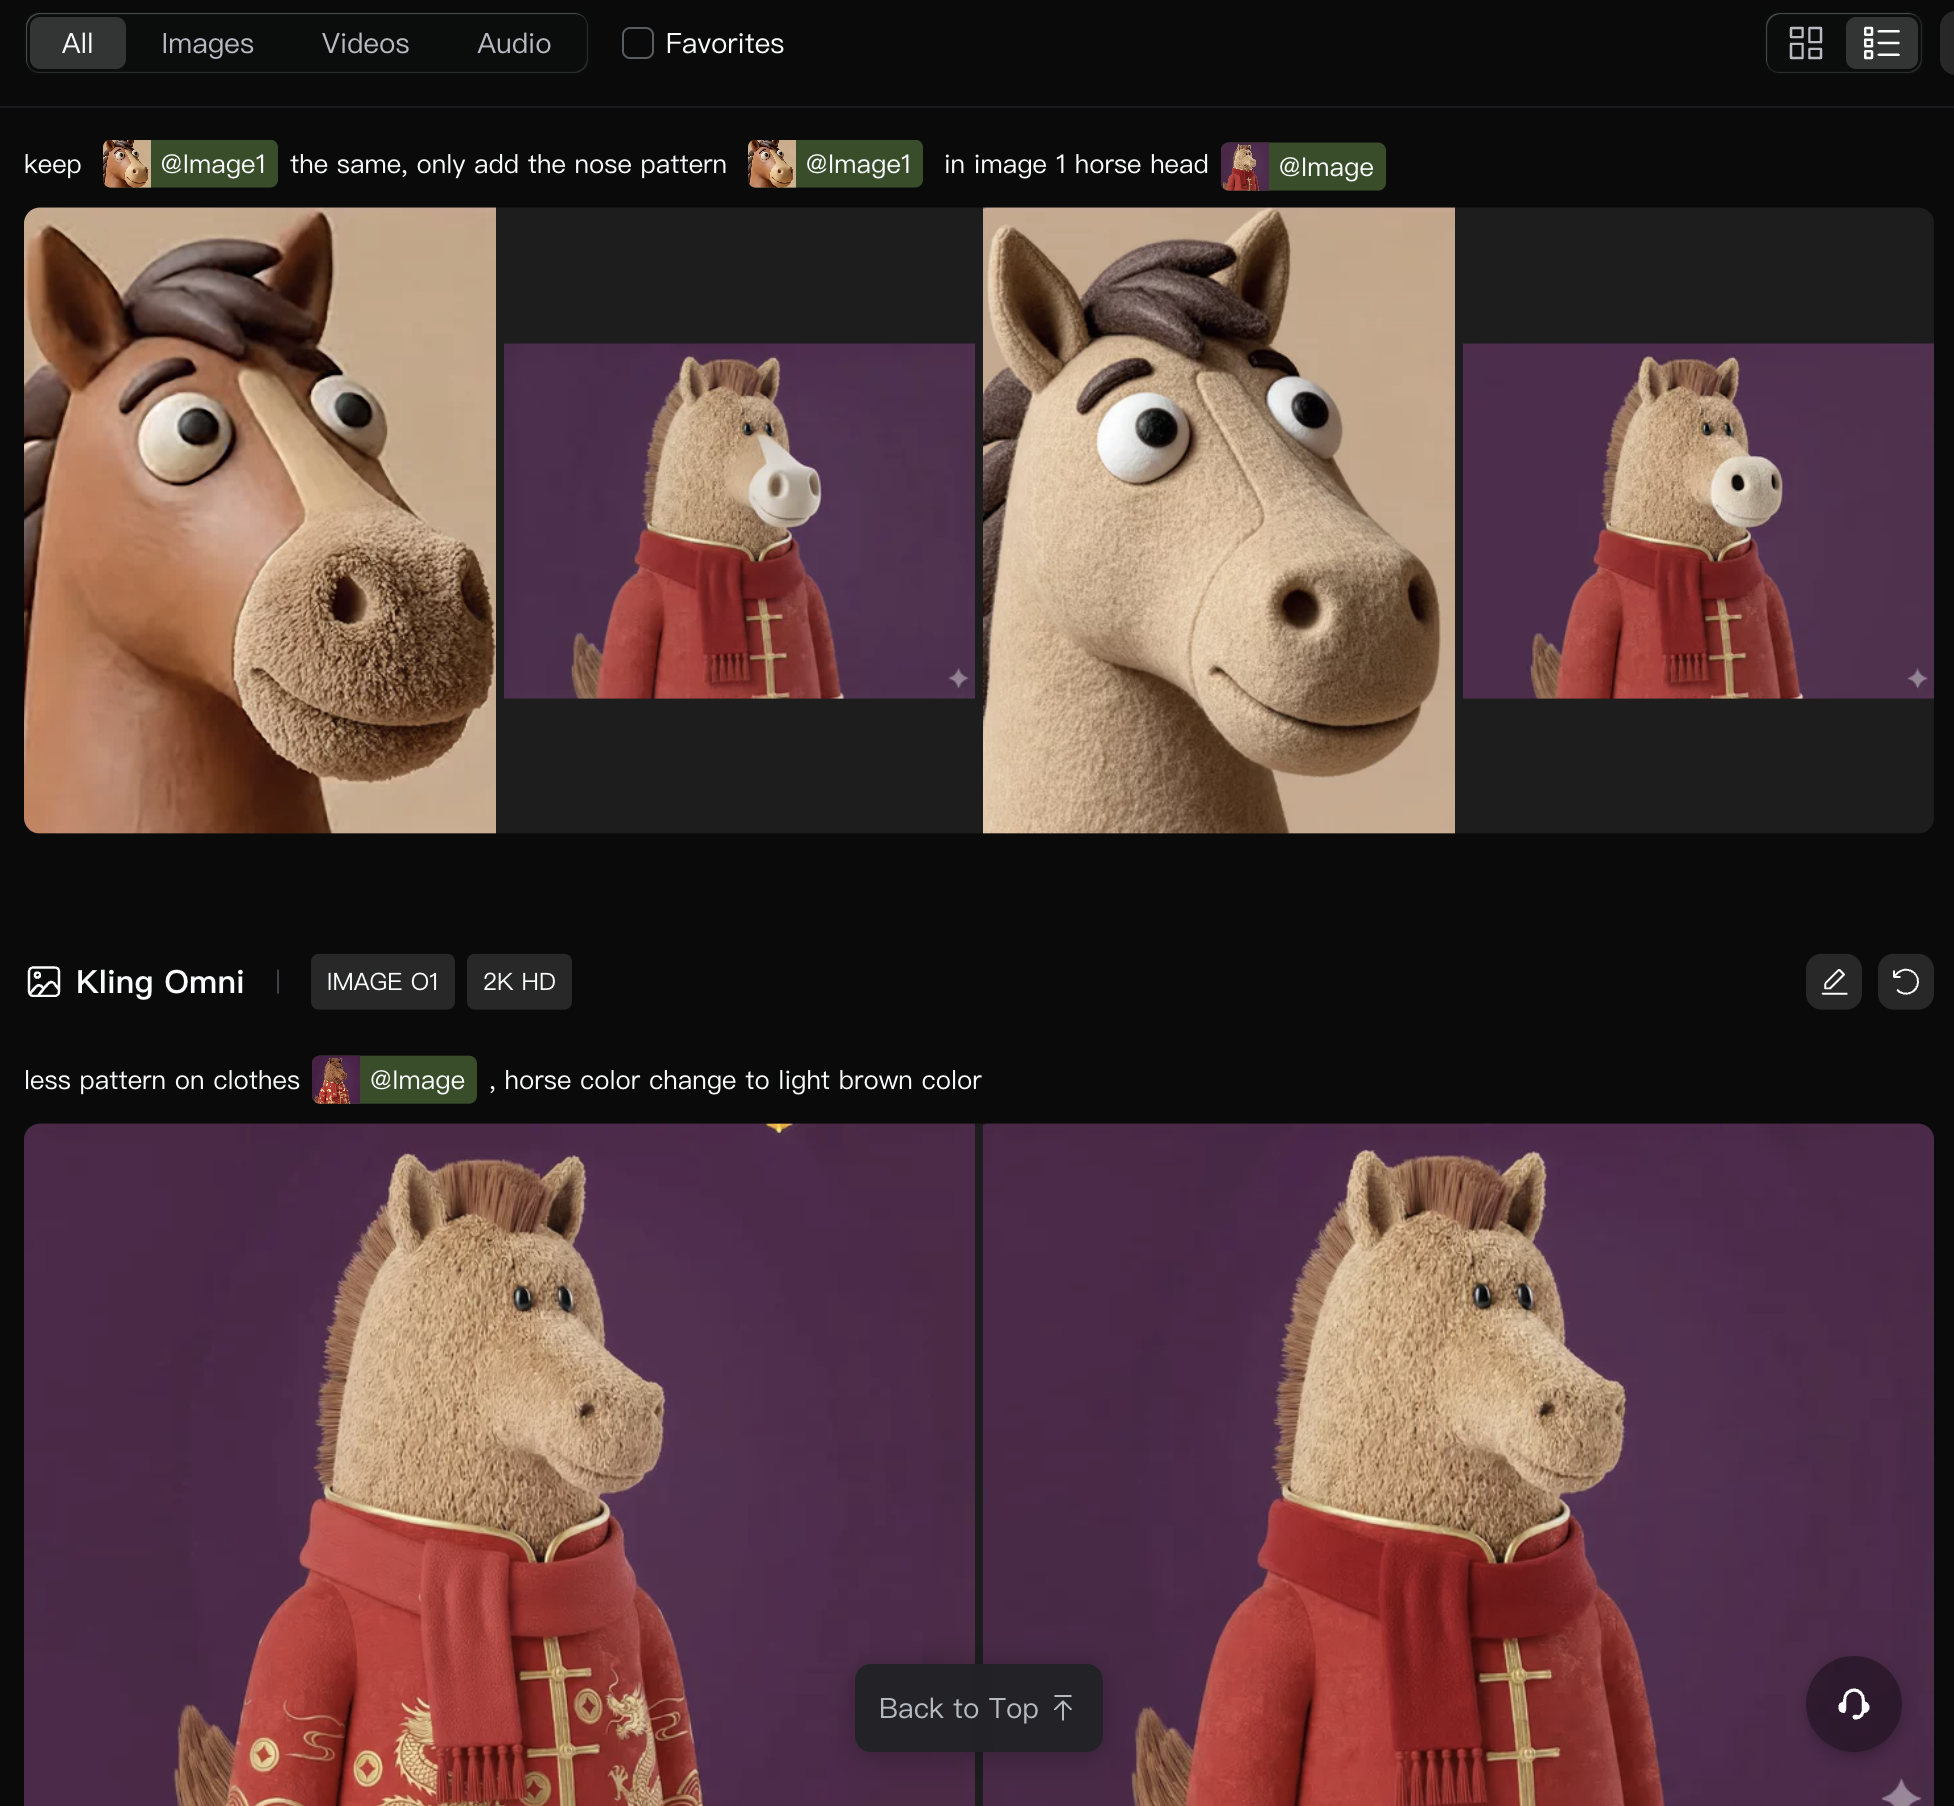Select the All tab

pyautogui.click(x=77, y=43)
